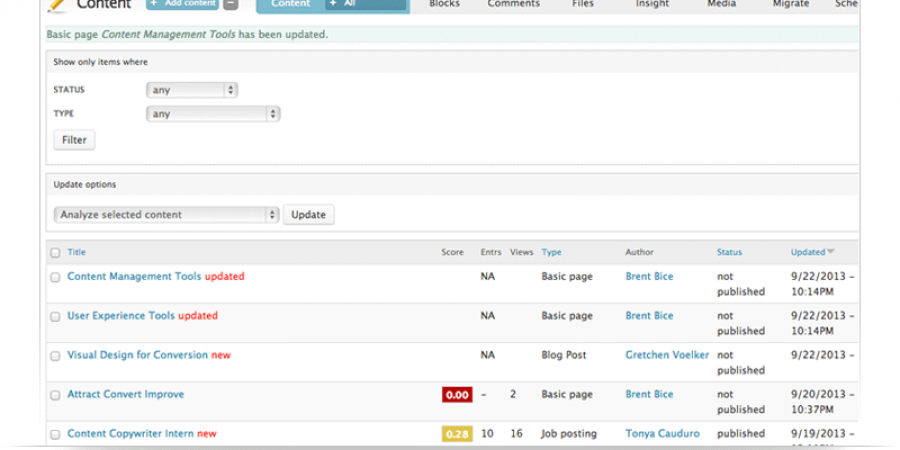
Task: Click the Show only items where heading
Action: pos(100,62)
